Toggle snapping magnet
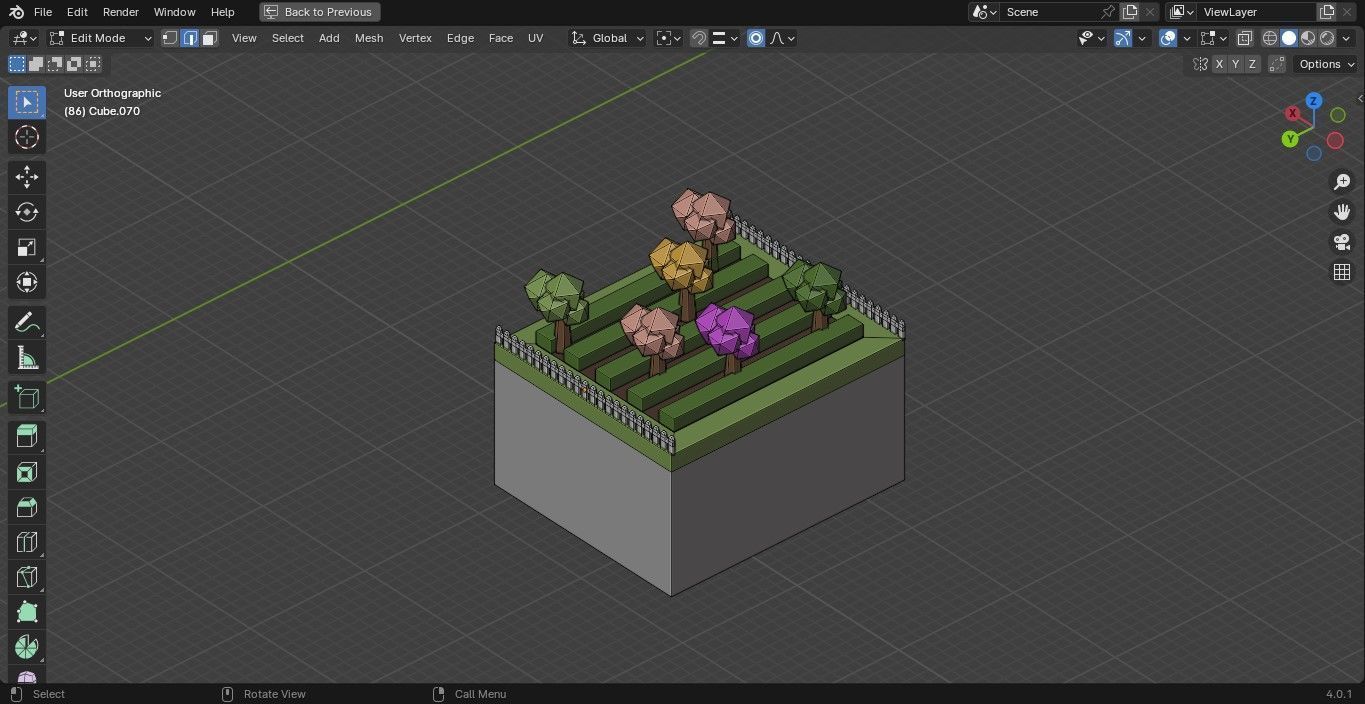1365x704 pixels. [699, 38]
